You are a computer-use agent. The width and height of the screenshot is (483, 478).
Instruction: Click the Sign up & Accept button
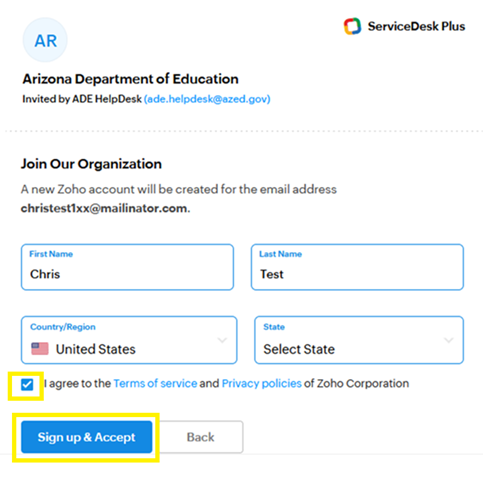(x=87, y=437)
